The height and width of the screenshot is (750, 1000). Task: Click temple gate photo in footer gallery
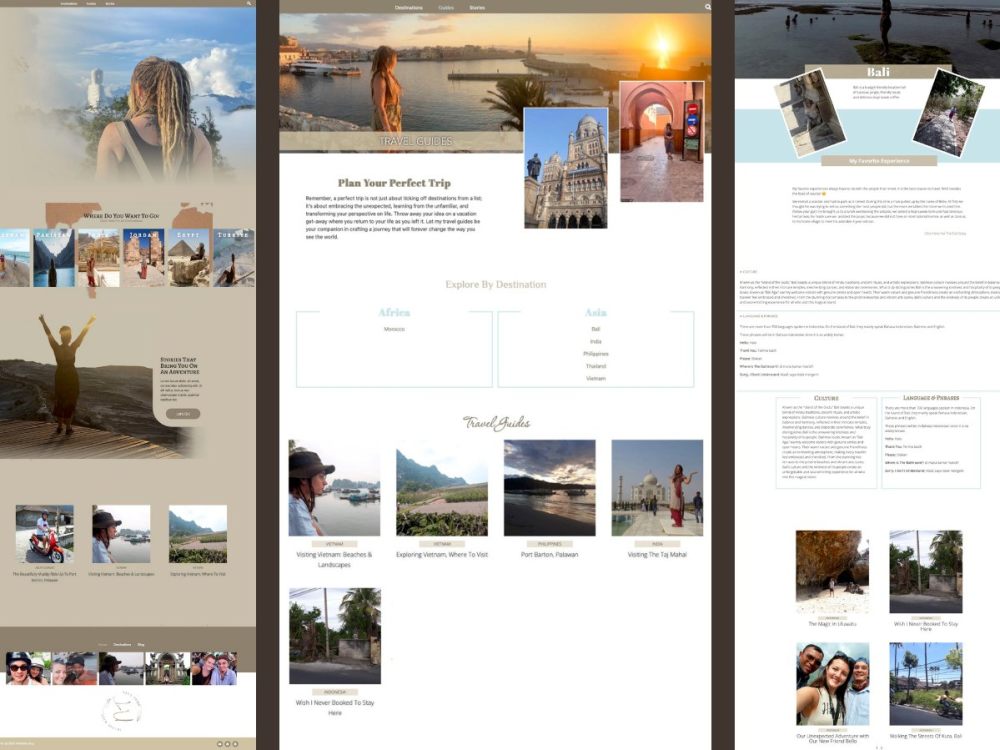(167, 668)
